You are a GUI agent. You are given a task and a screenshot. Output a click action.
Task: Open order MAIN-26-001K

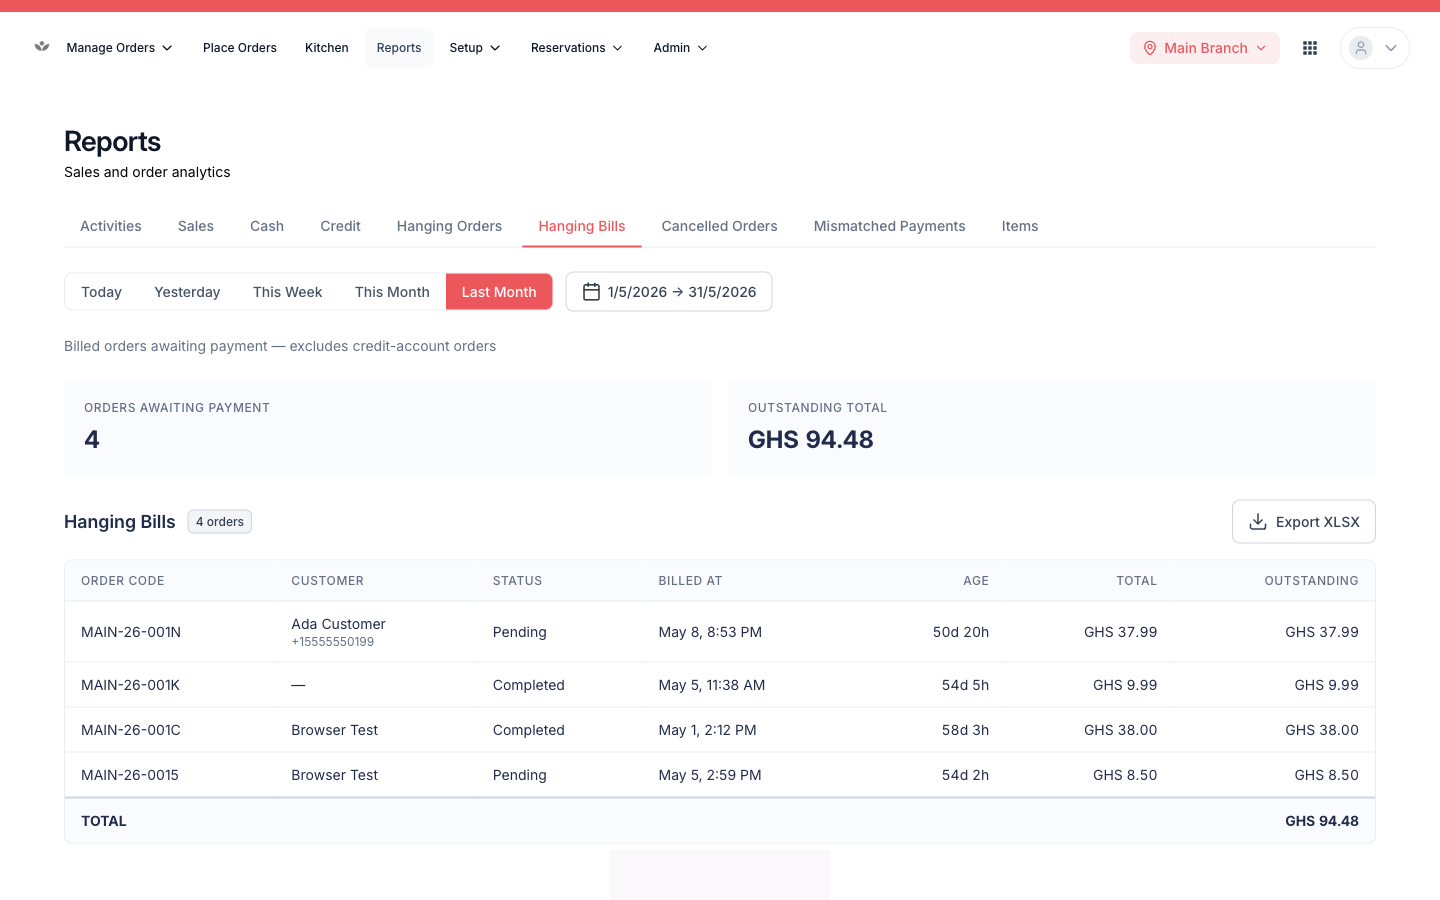[x=130, y=685]
